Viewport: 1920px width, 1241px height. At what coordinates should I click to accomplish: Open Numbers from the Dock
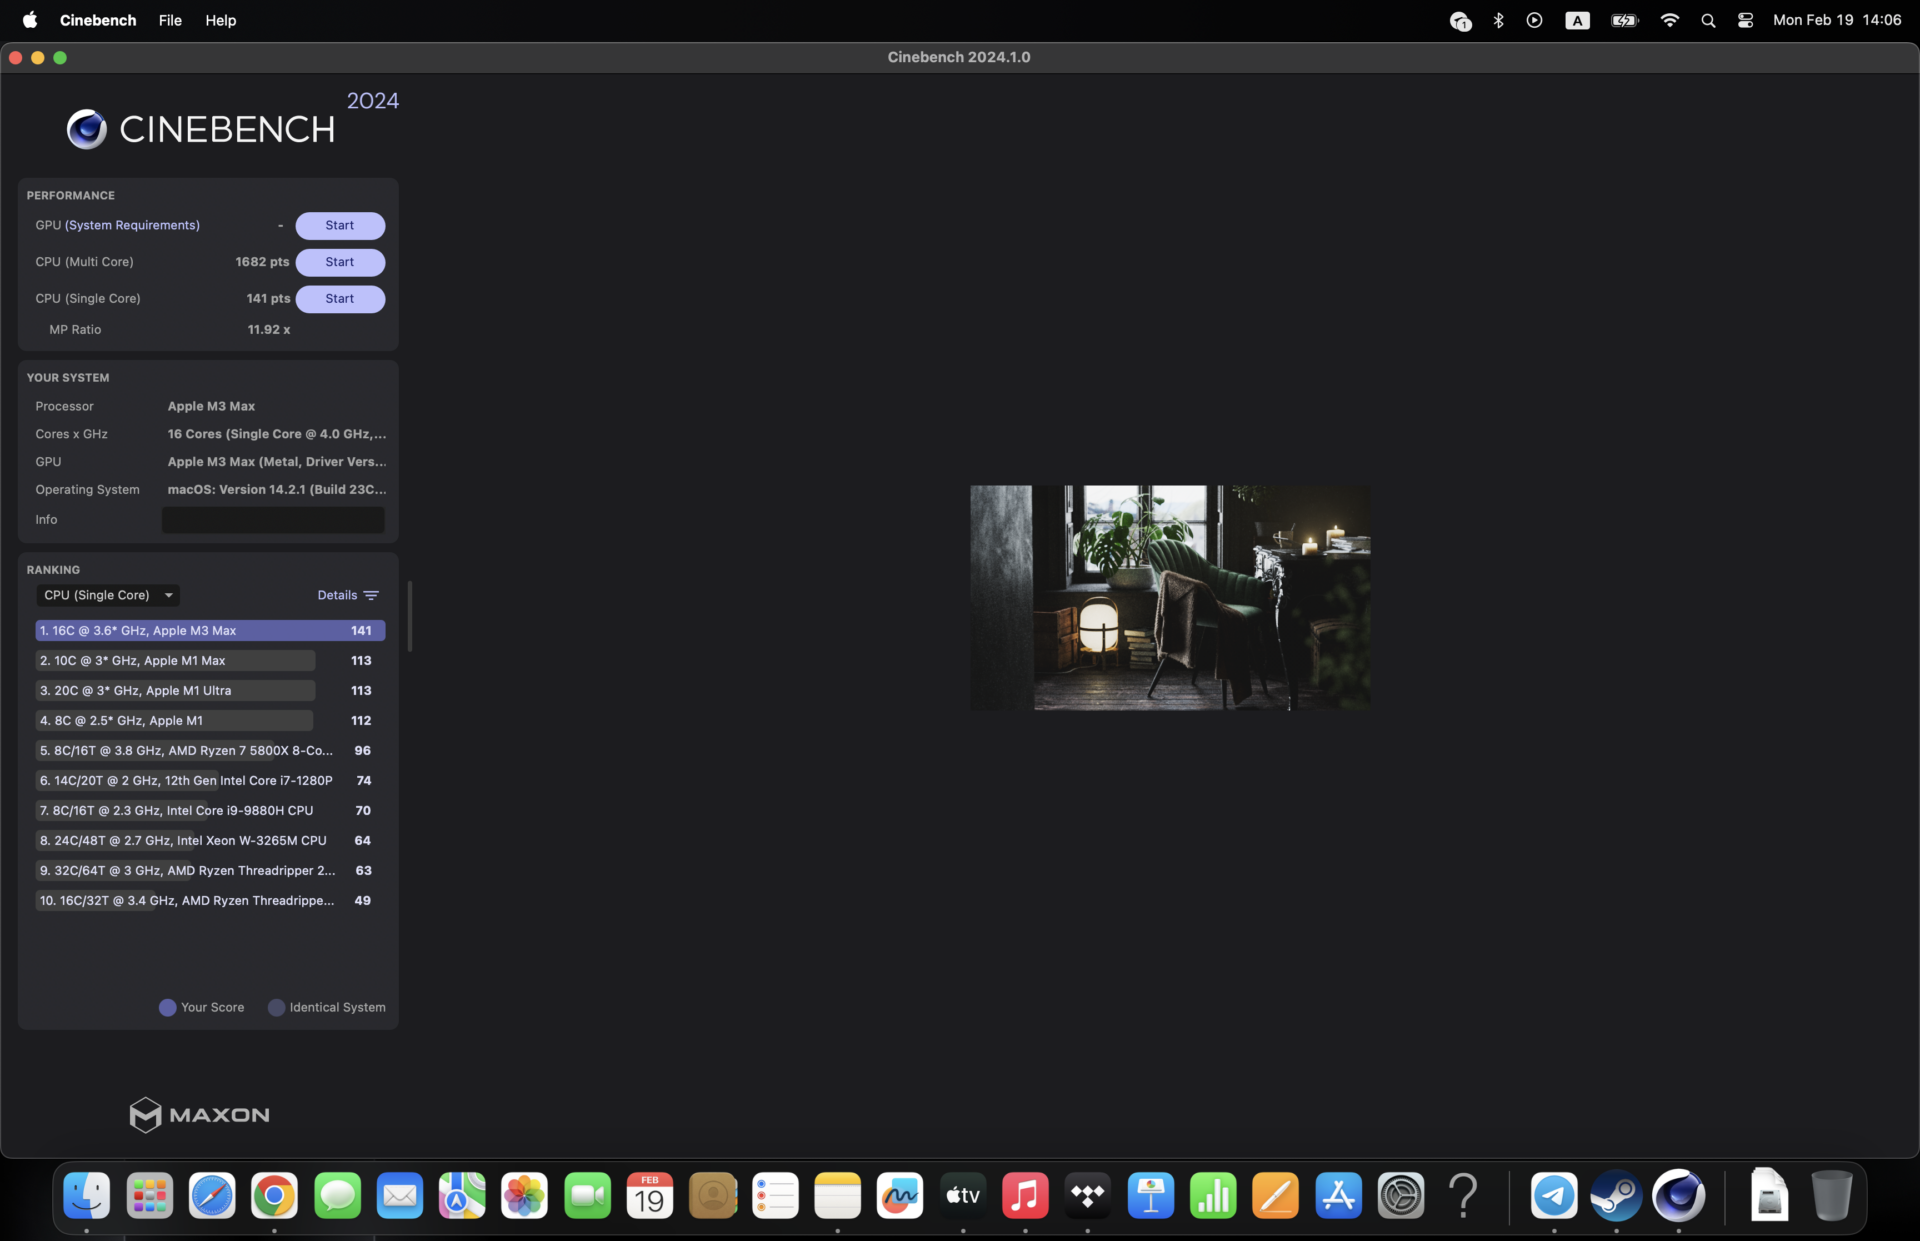point(1213,1196)
